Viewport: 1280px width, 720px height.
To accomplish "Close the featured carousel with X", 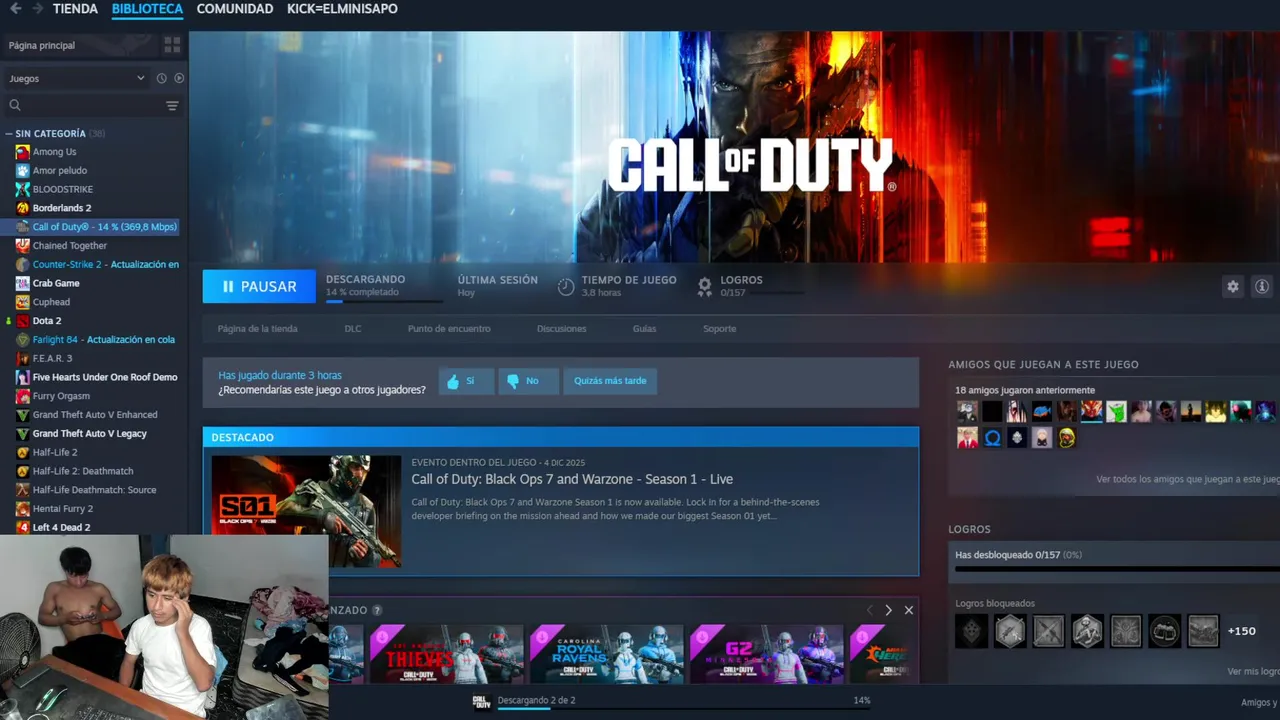I will point(908,610).
